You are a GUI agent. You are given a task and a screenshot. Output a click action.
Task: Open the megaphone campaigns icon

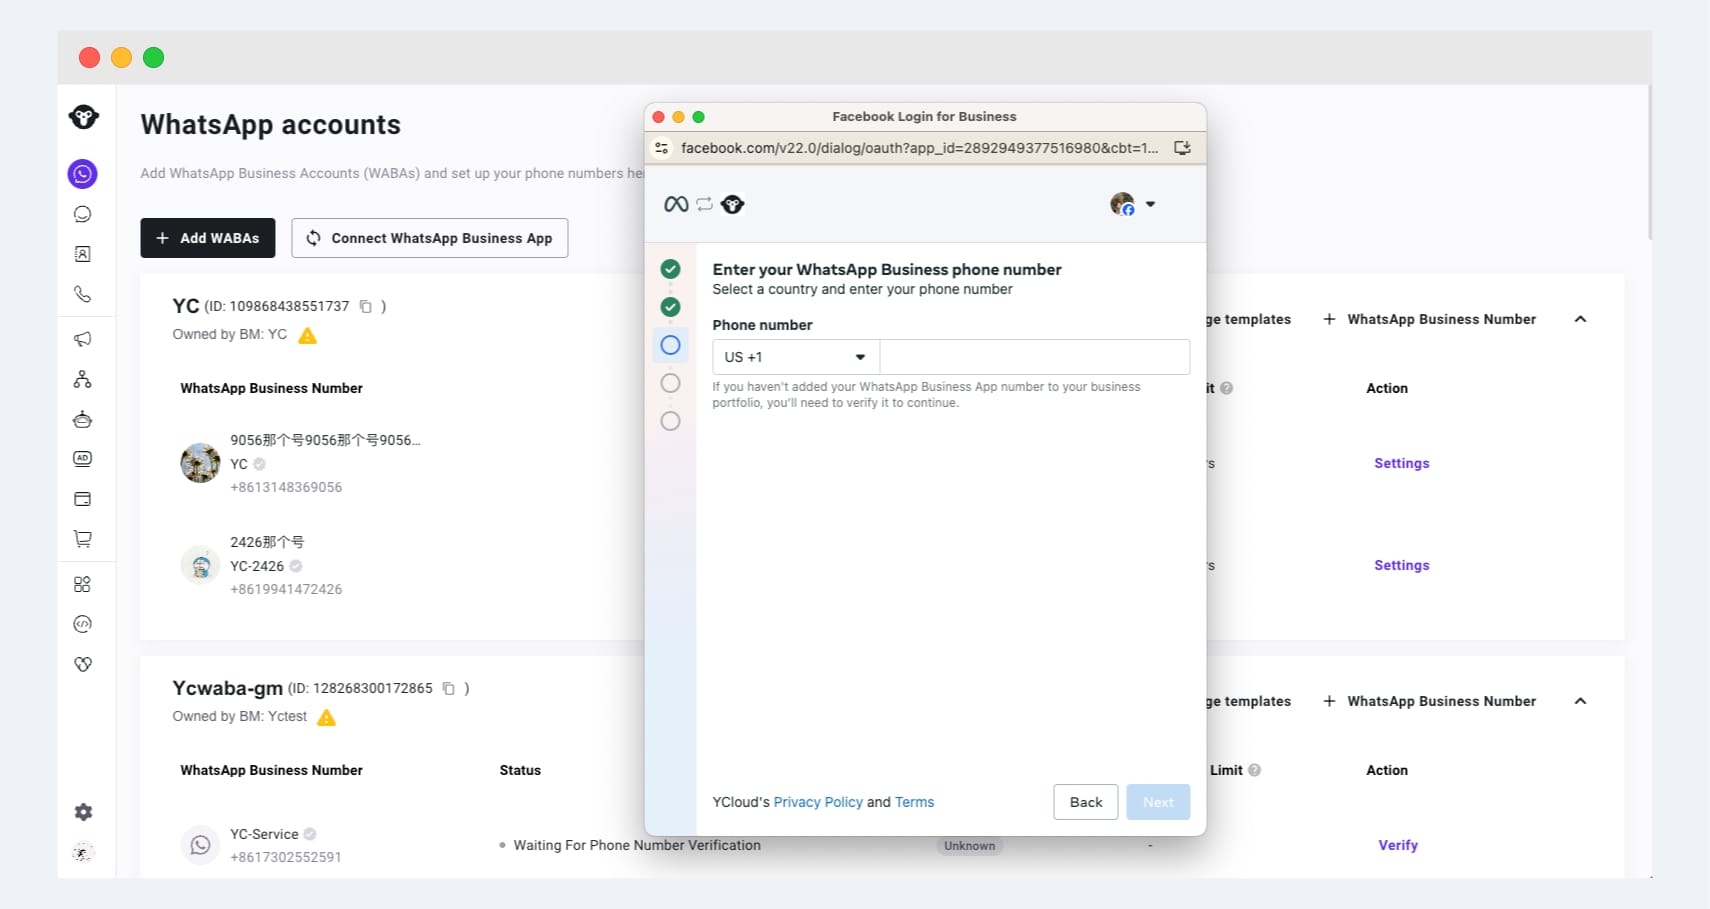click(83, 339)
